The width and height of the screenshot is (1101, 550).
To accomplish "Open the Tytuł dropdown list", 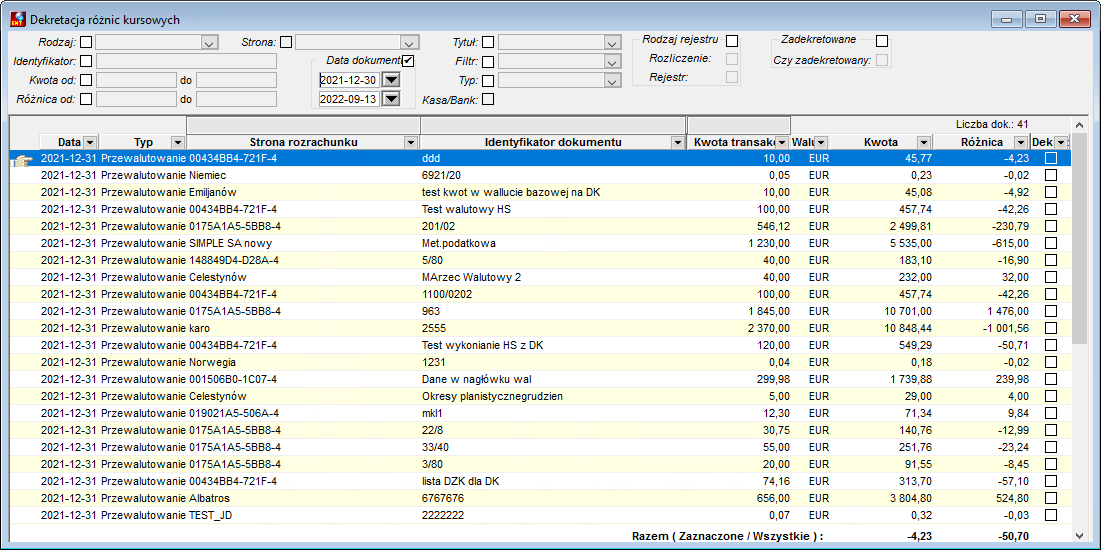I will (610, 43).
